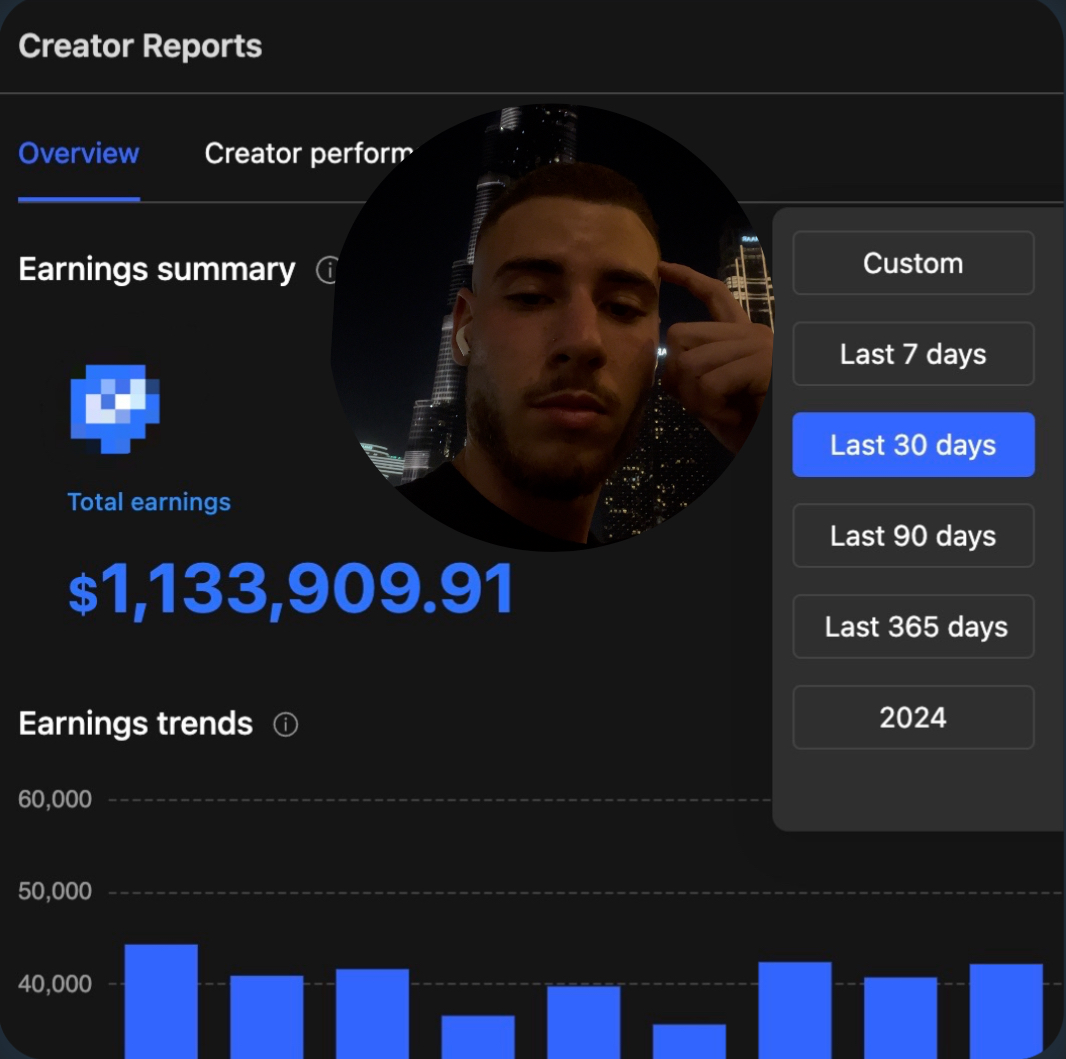Pick the Last 90 days range
The width and height of the screenshot is (1066, 1059).
click(x=913, y=536)
